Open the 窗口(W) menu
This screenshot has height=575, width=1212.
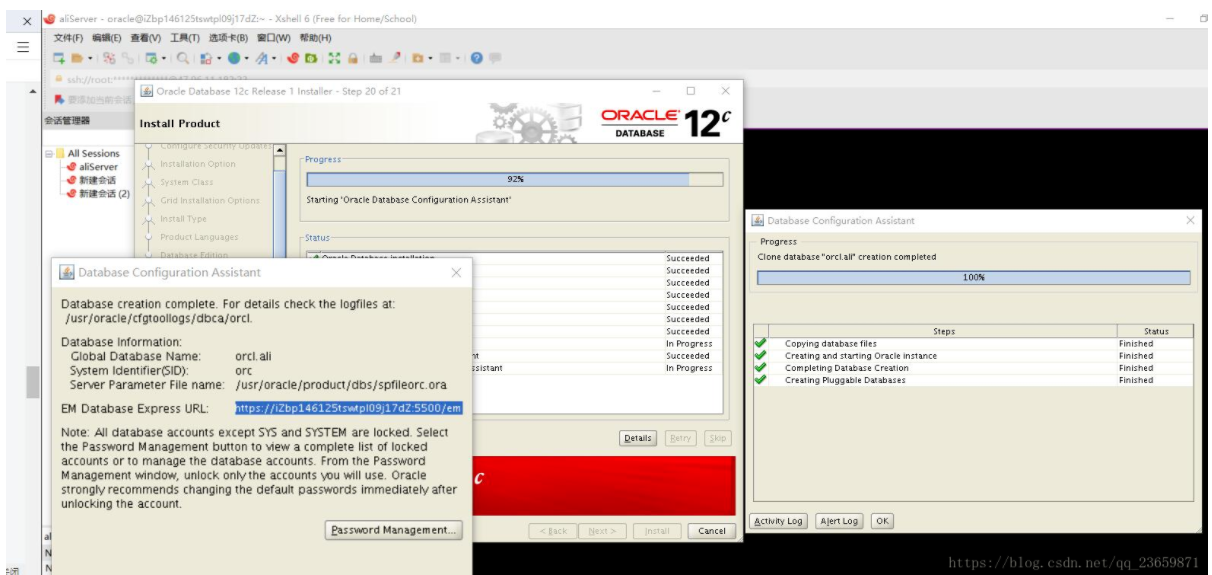273,38
